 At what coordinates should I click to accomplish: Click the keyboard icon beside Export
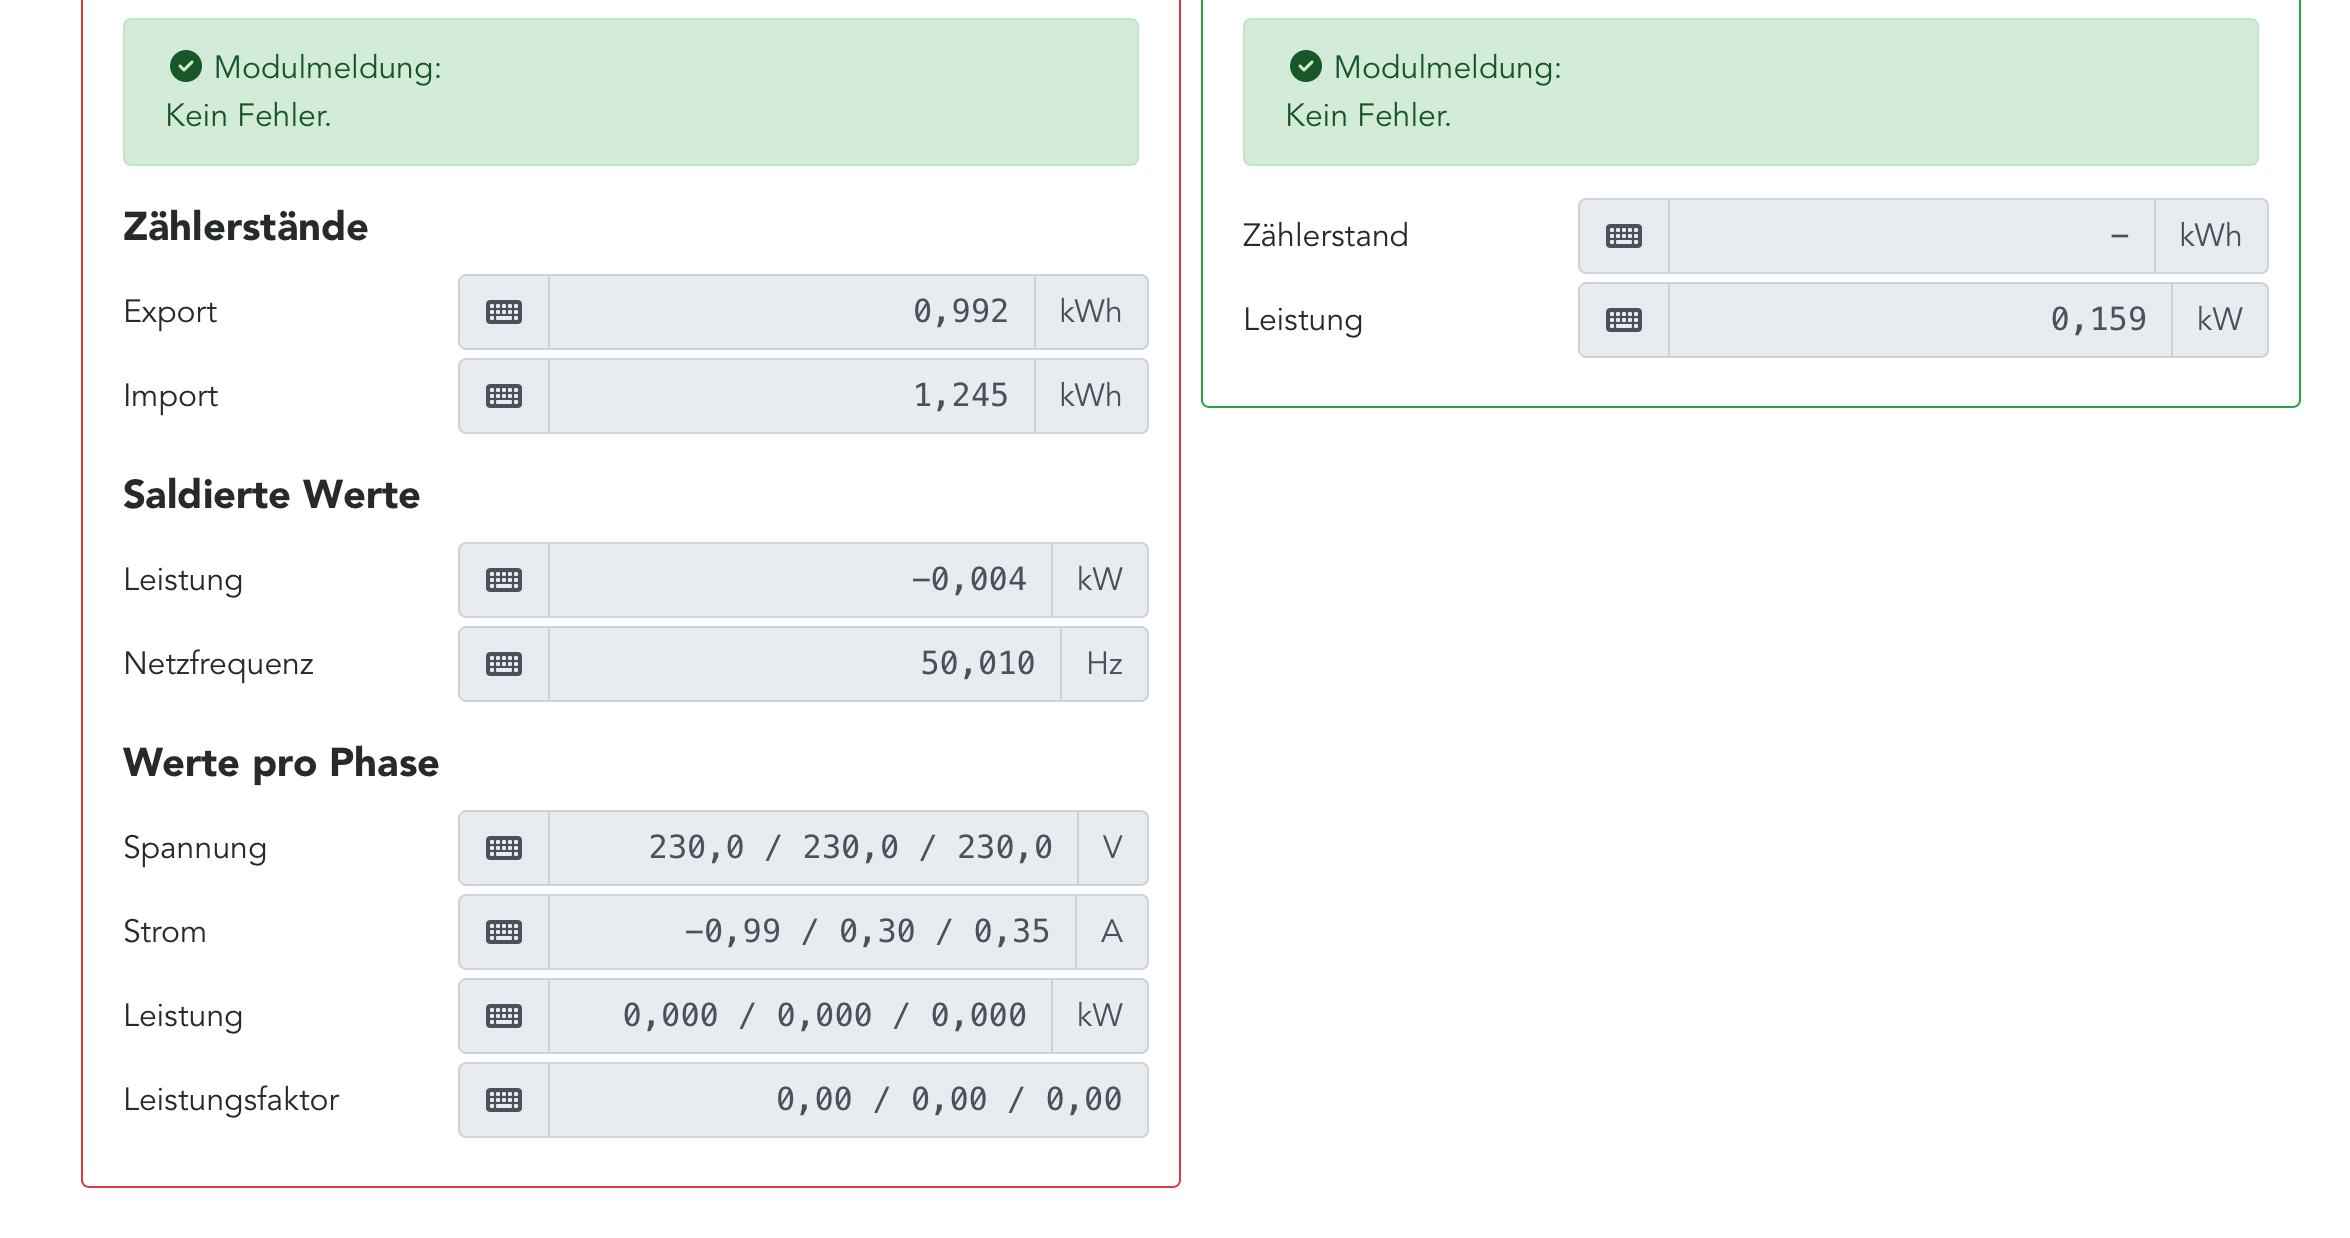[x=504, y=312]
